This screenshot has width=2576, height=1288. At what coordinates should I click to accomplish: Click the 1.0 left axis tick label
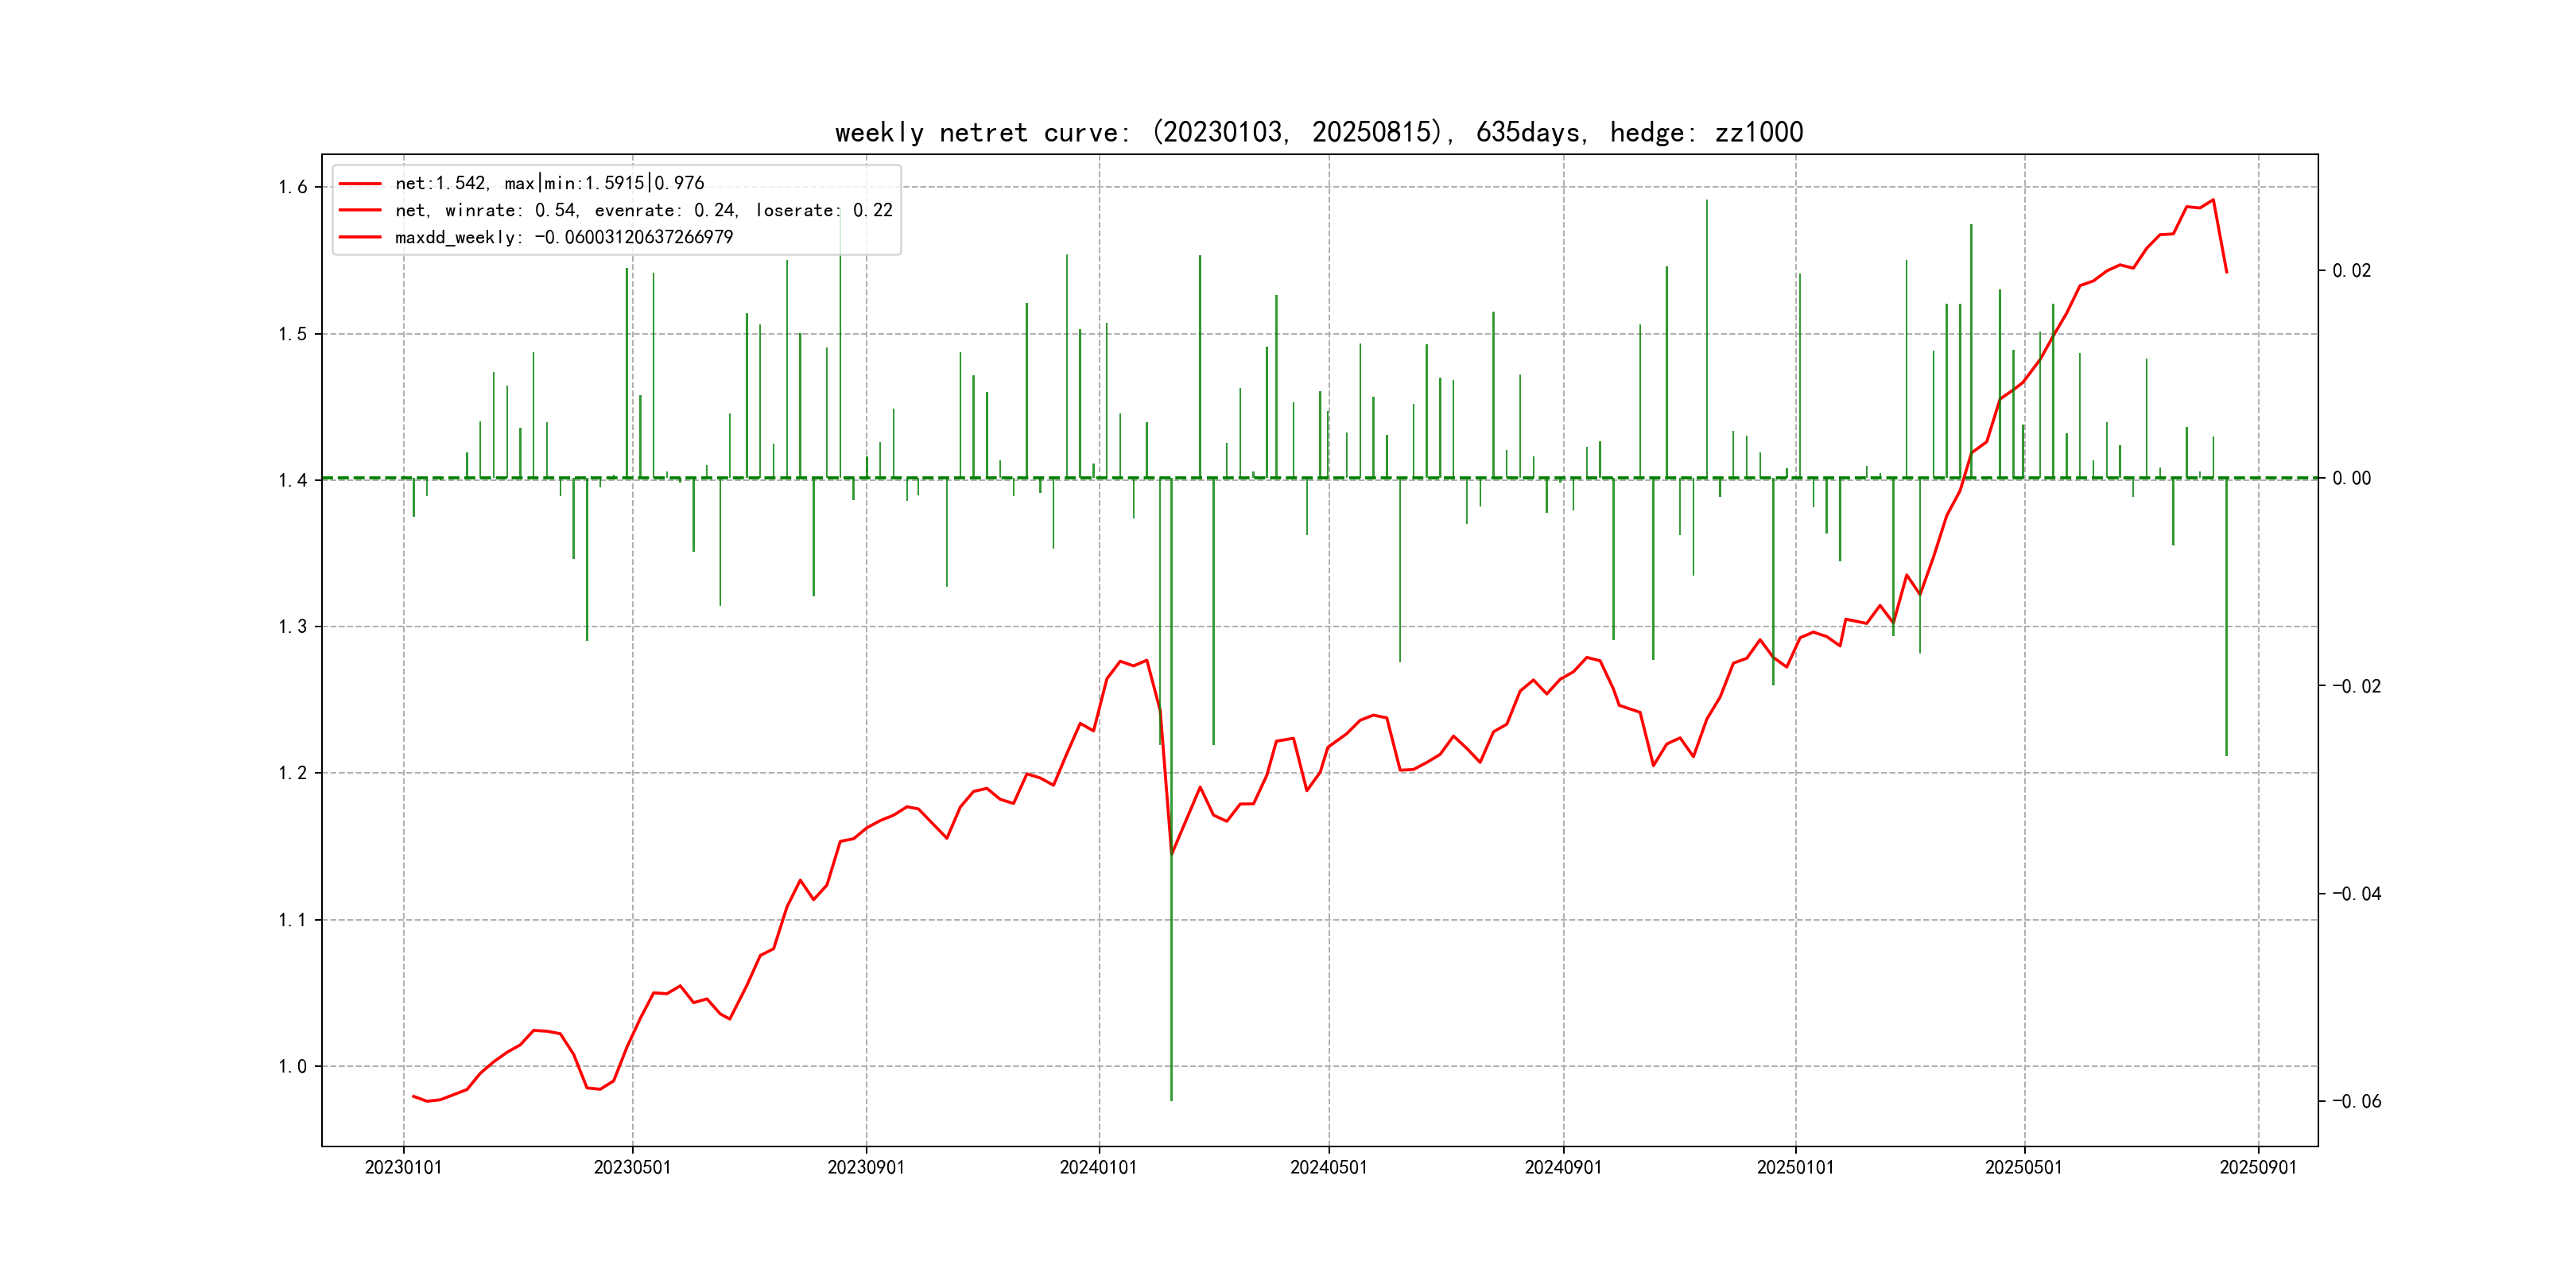point(292,1066)
